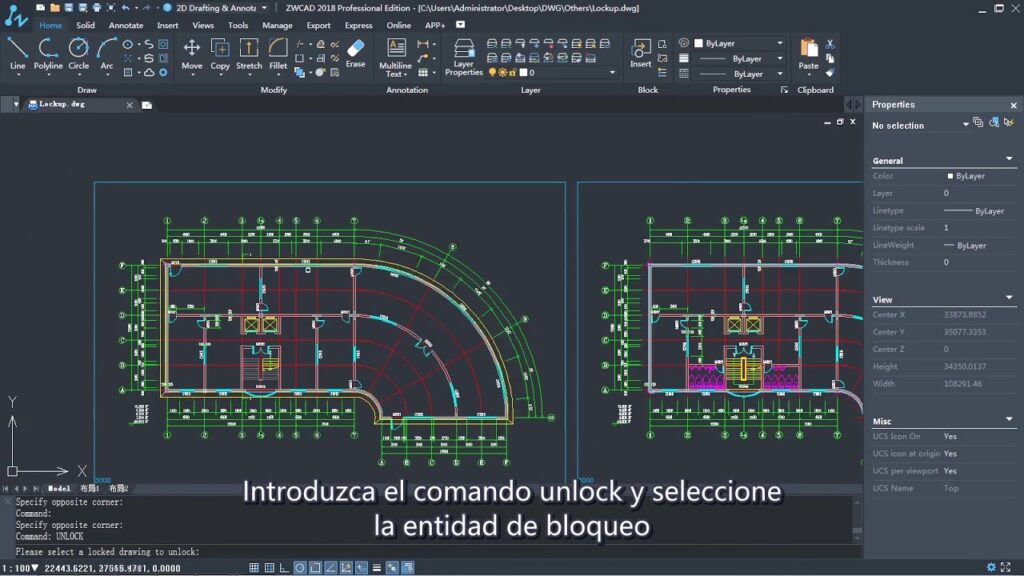This screenshot has width=1024, height=576.
Task: Open the Express ribbon tab
Action: 359,25
